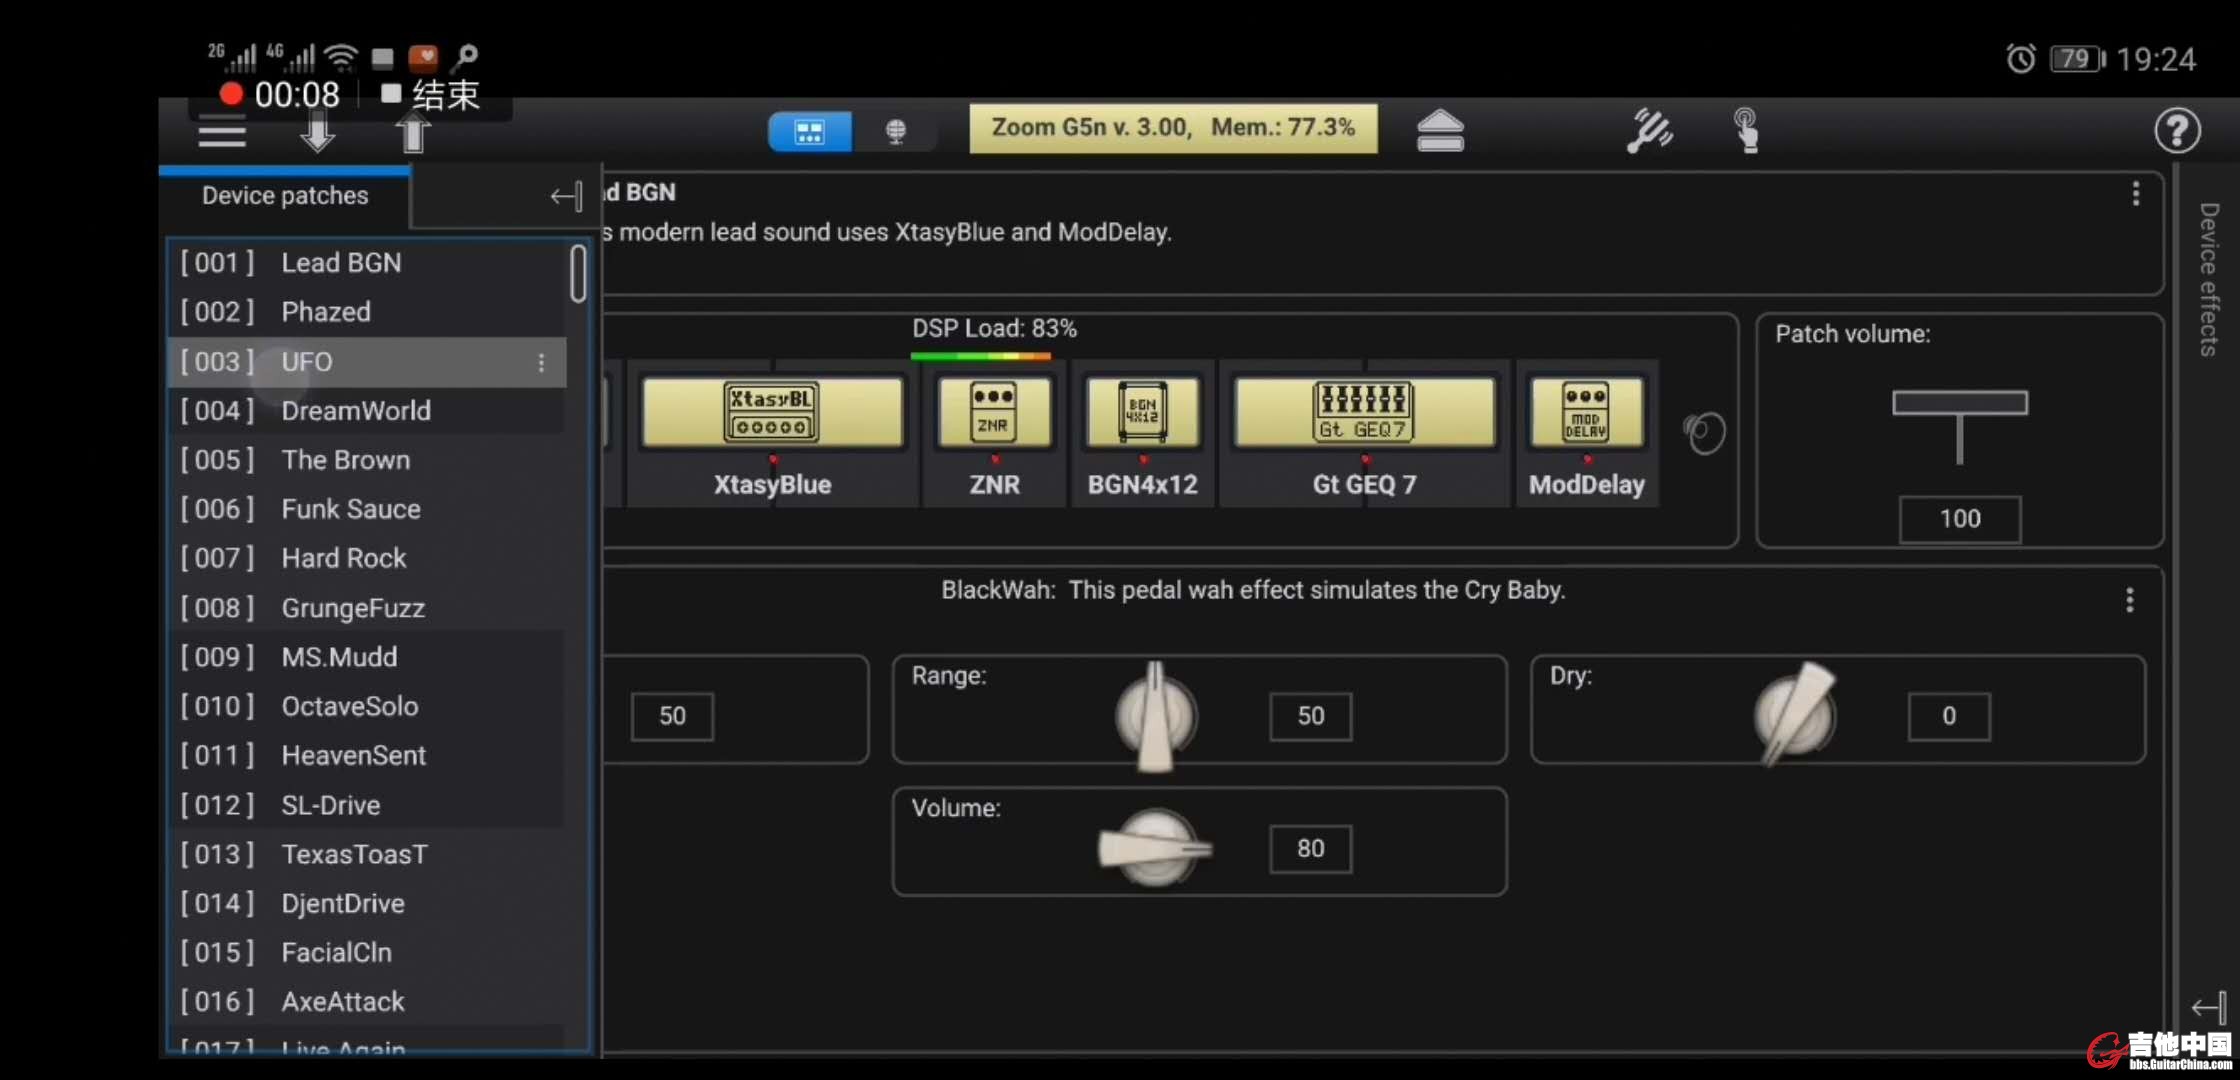Image resolution: width=2240 pixels, height=1080 pixels.
Task: Select the DreamWorld patch
Action: pyautogui.click(x=356, y=411)
